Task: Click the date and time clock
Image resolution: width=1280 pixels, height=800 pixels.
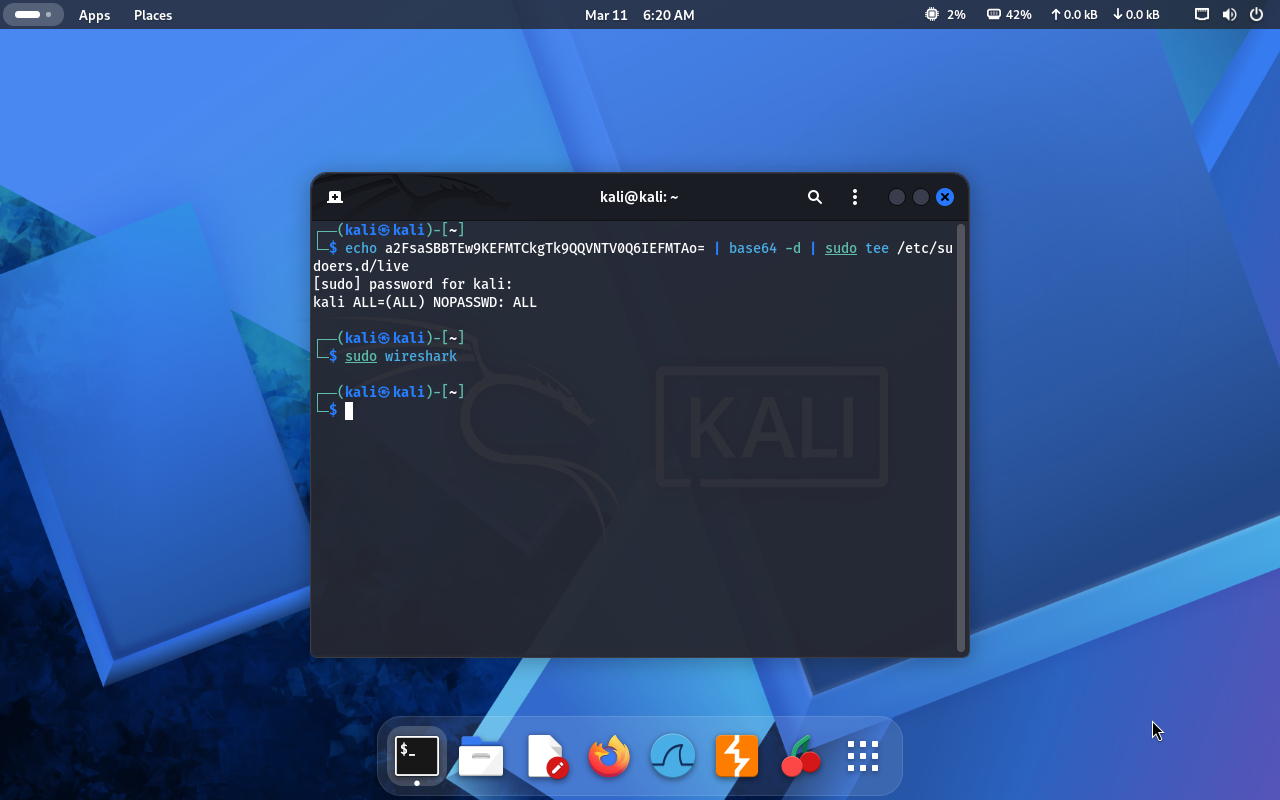Action: (639, 15)
